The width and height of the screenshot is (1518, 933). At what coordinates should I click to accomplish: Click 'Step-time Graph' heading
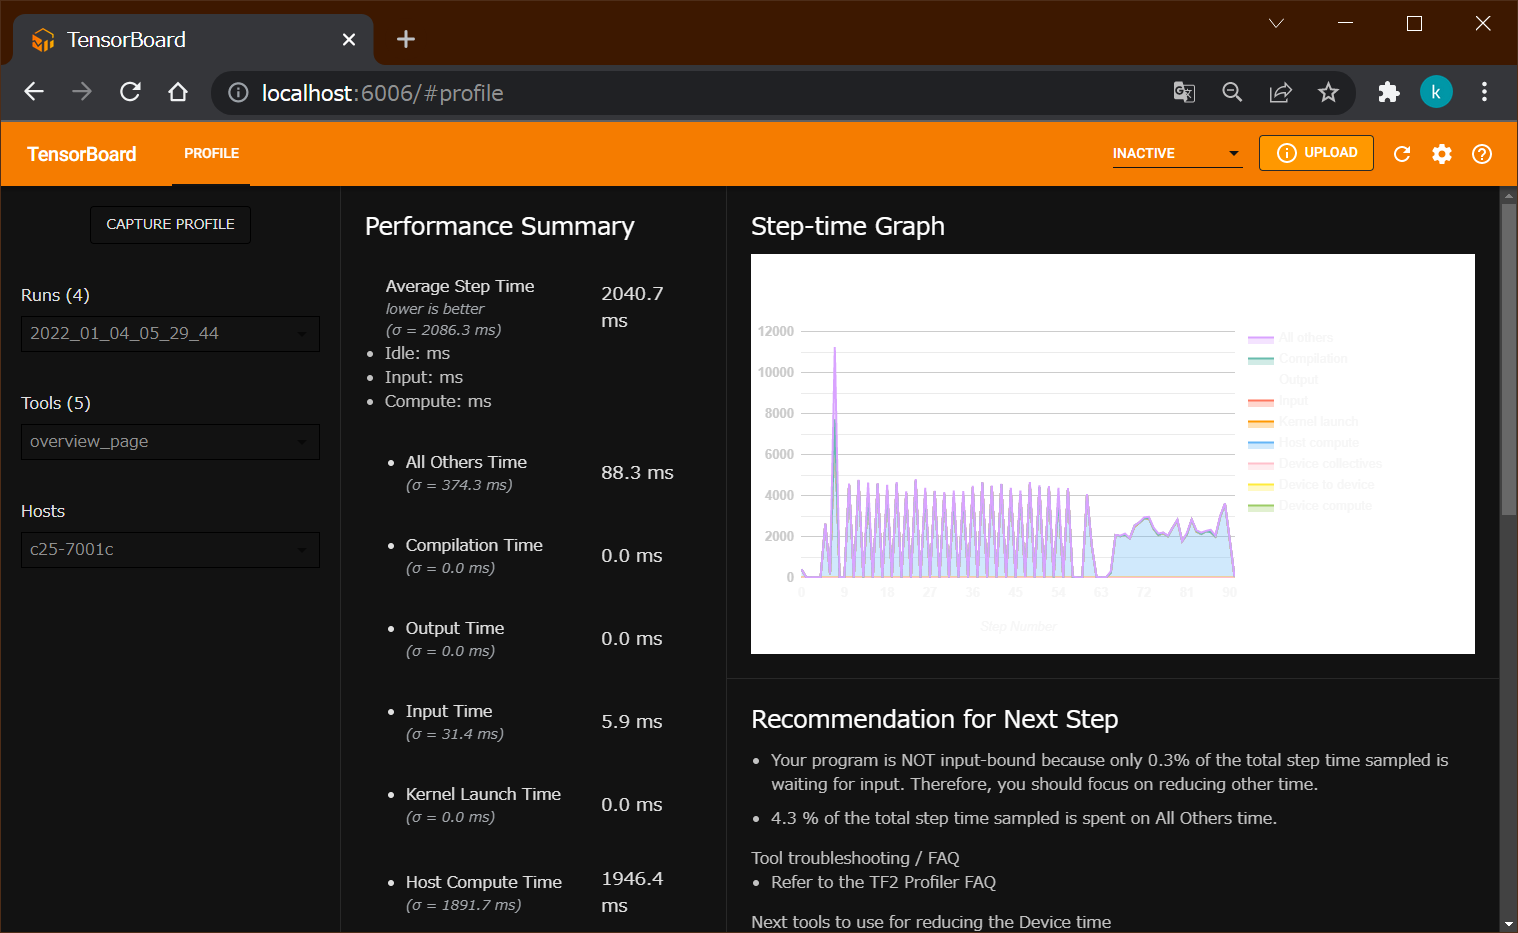(x=848, y=227)
